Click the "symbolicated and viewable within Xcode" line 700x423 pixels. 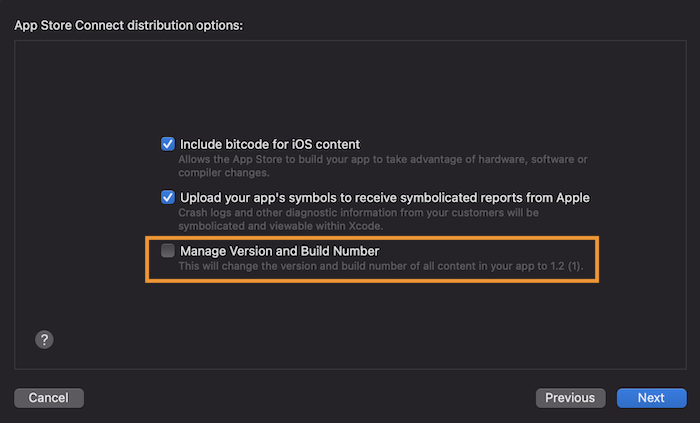[288, 227]
